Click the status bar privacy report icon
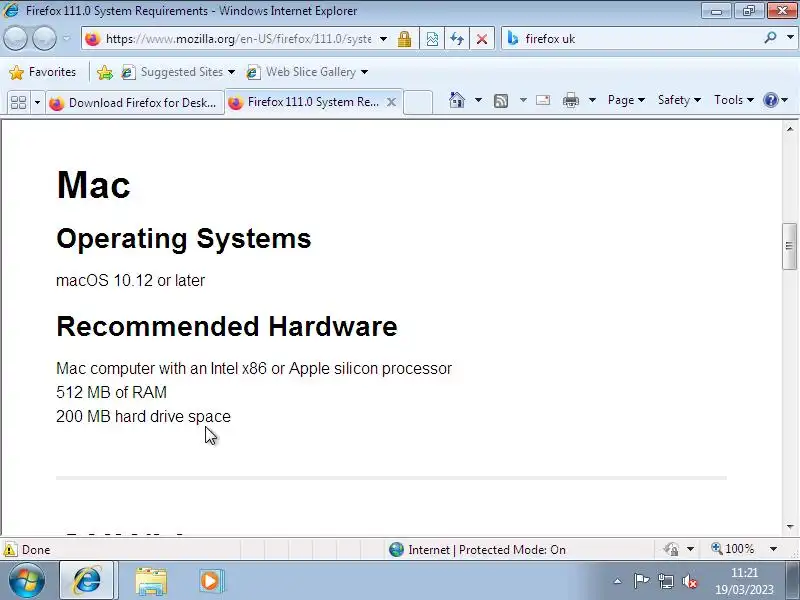Image resolution: width=800 pixels, height=600 pixels. (671, 549)
